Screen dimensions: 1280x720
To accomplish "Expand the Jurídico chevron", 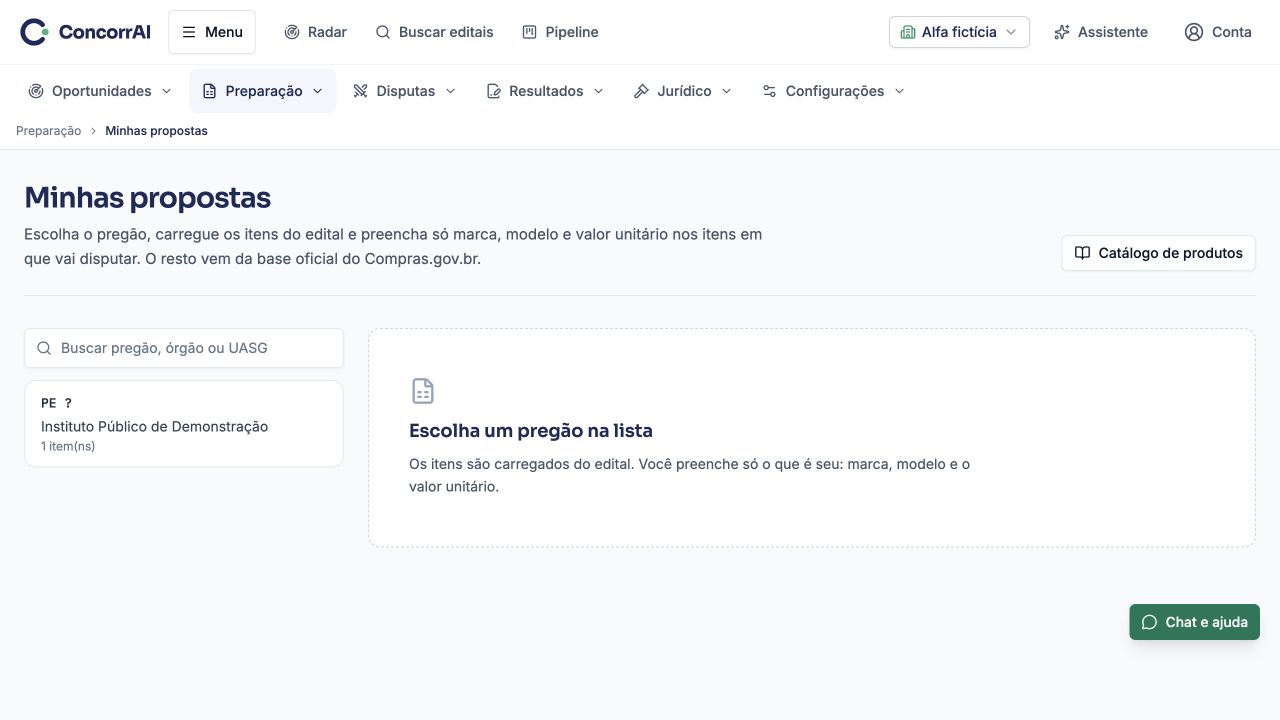I will pos(727,91).
